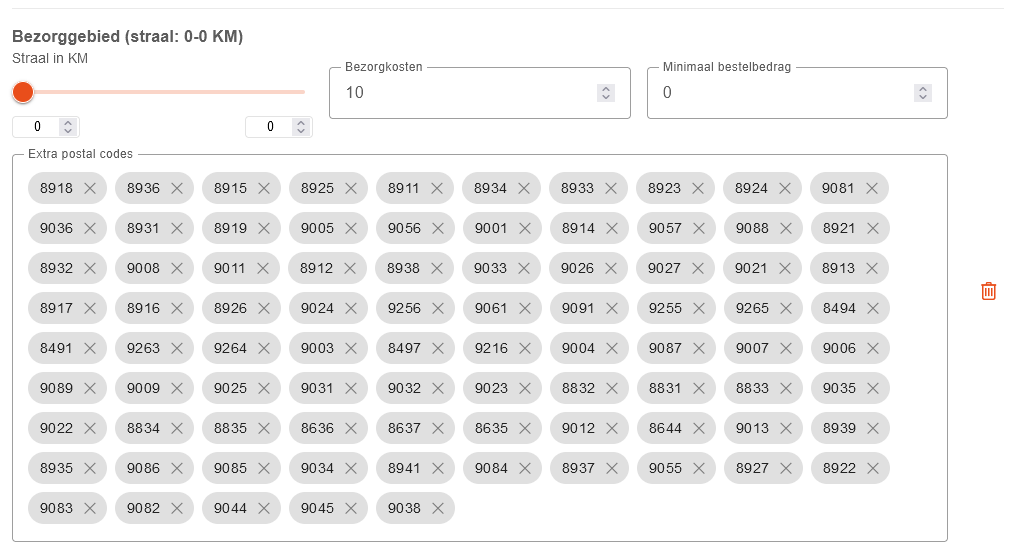
Task: Remove postal code 8494 chip
Action: point(873,308)
